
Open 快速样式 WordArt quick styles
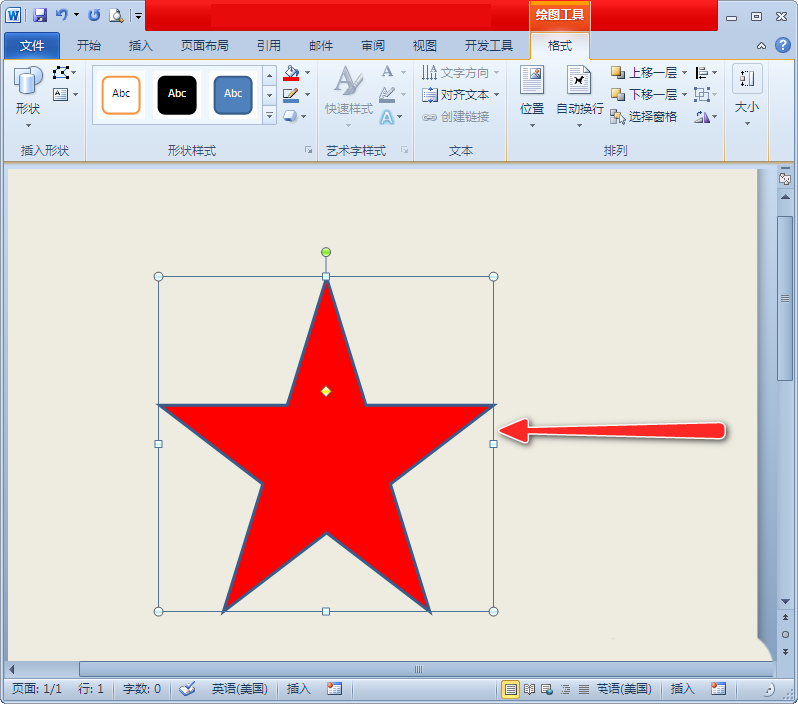349,97
